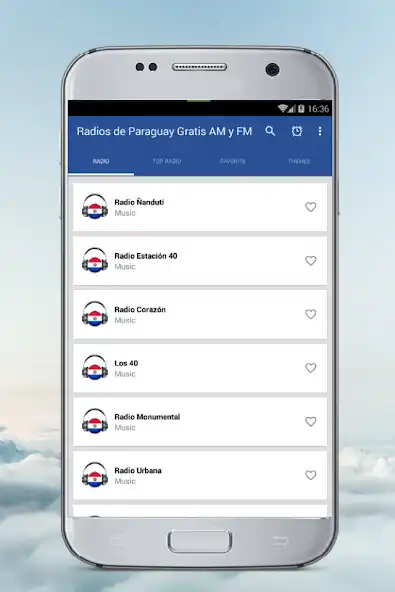Favorite Radio Urbana with heart icon
The width and height of the screenshot is (395, 592).
pos(310,475)
